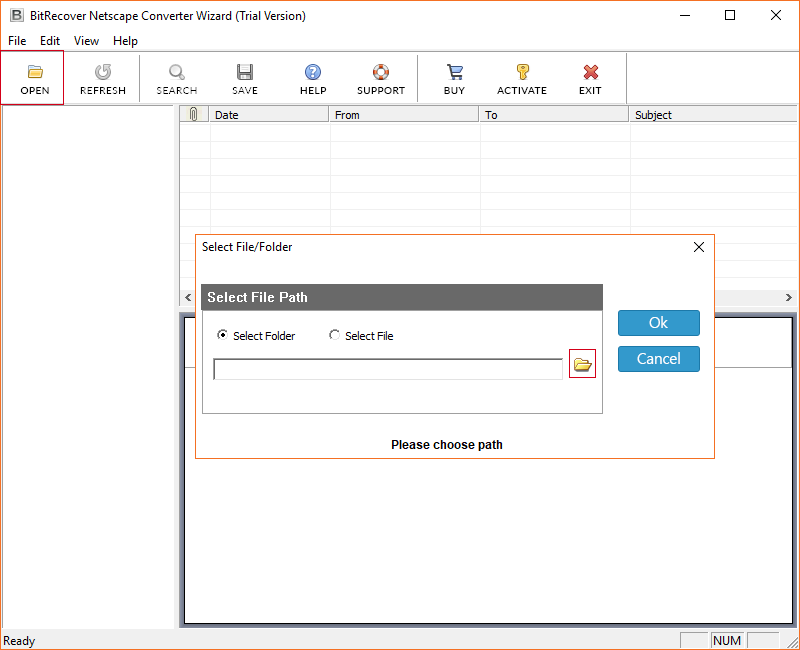Click the 'Select File Path' header
The height and width of the screenshot is (650, 800).
(x=402, y=297)
